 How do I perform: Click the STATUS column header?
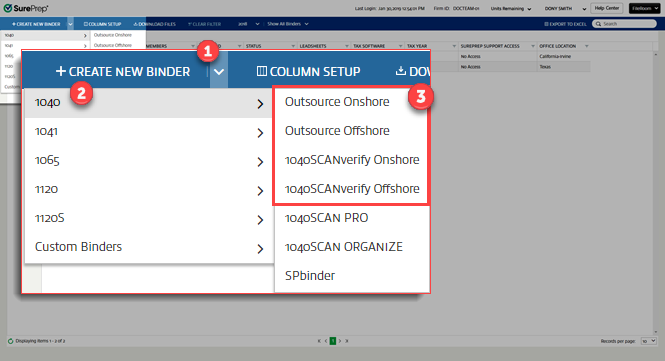tap(254, 46)
